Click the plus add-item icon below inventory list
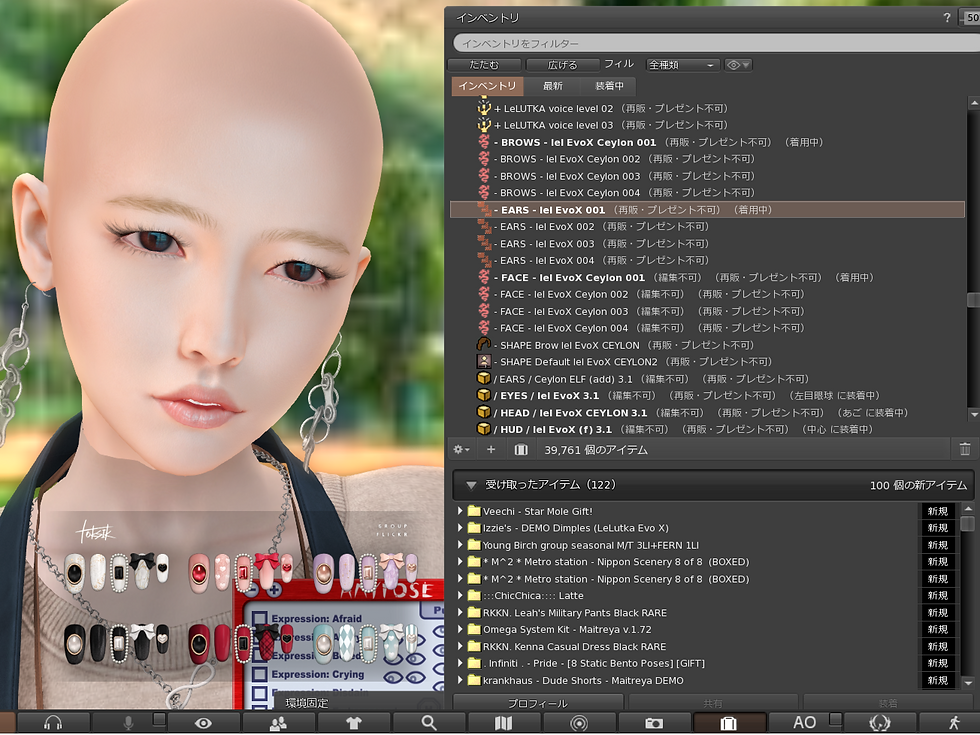Image resolution: width=980 pixels, height=735 pixels. pyautogui.click(x=491, y=449)
